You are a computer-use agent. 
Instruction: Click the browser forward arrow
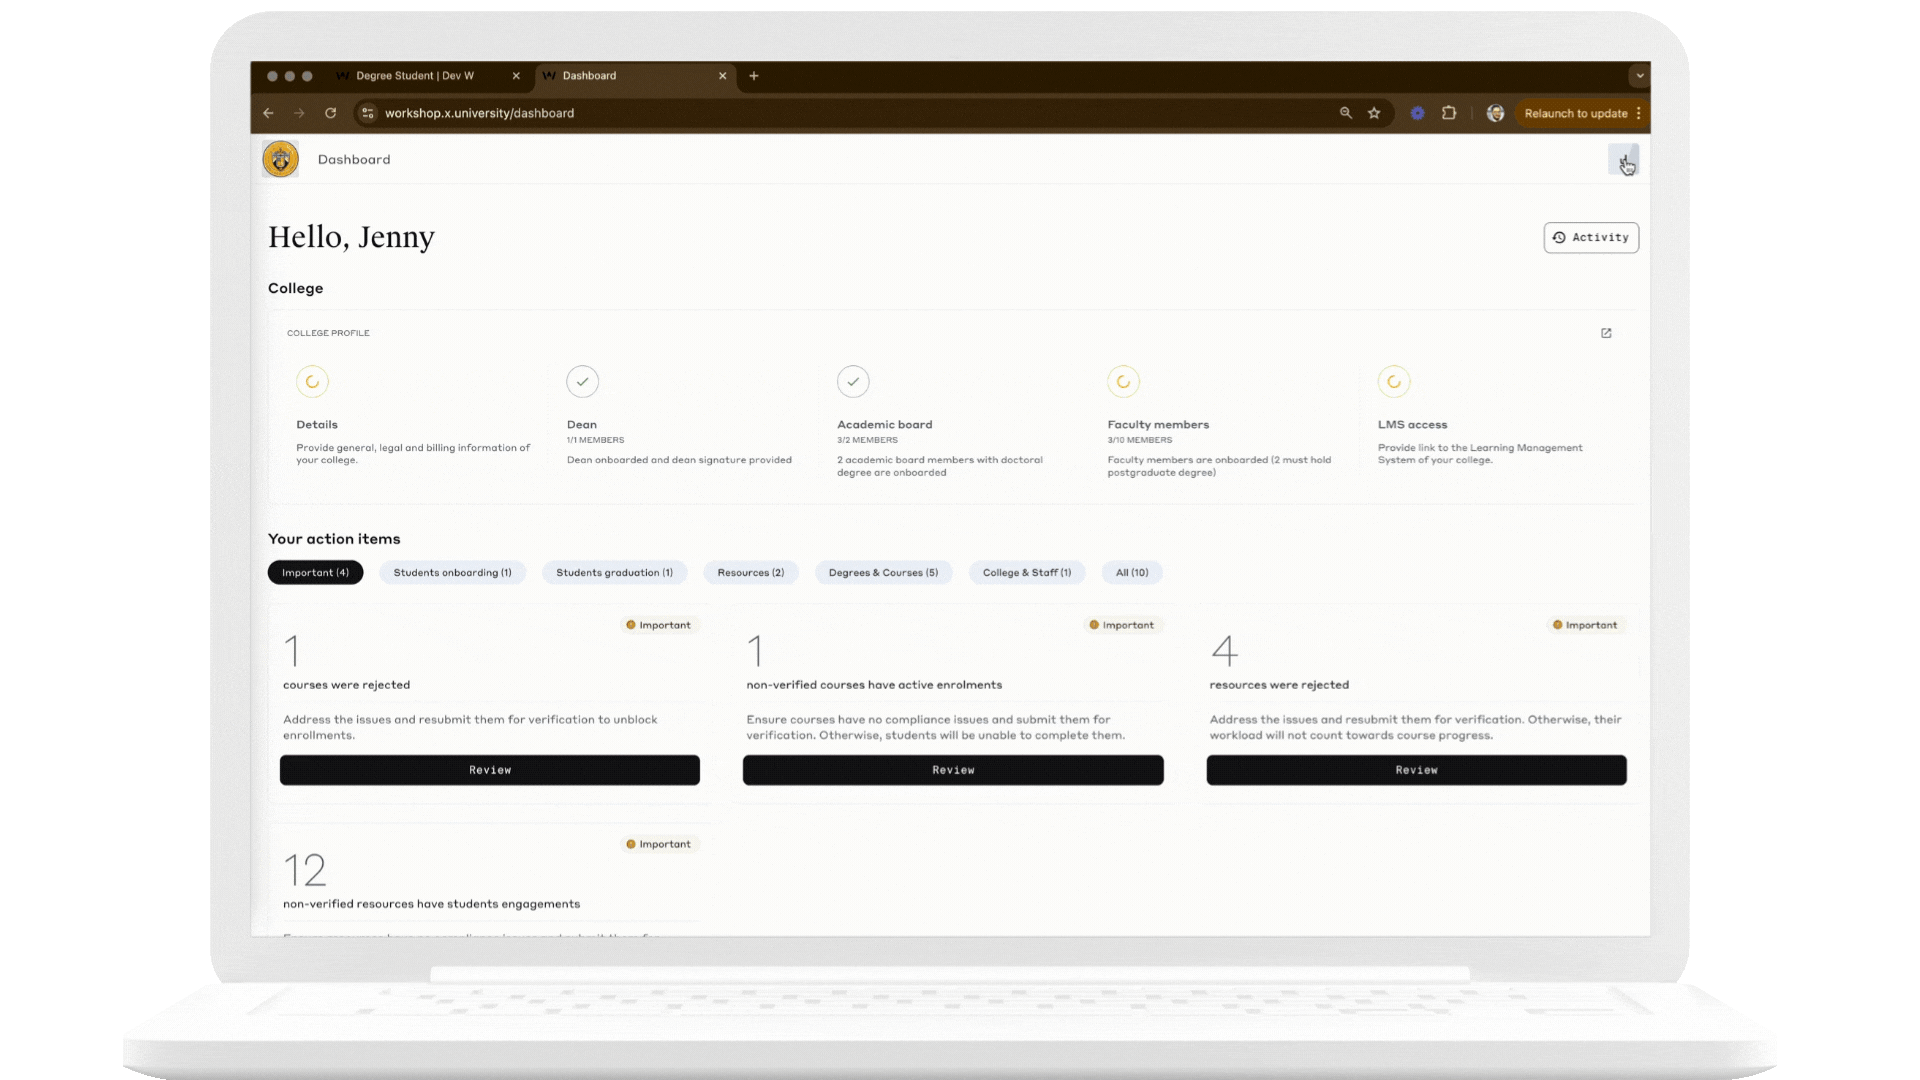(299, 113)
